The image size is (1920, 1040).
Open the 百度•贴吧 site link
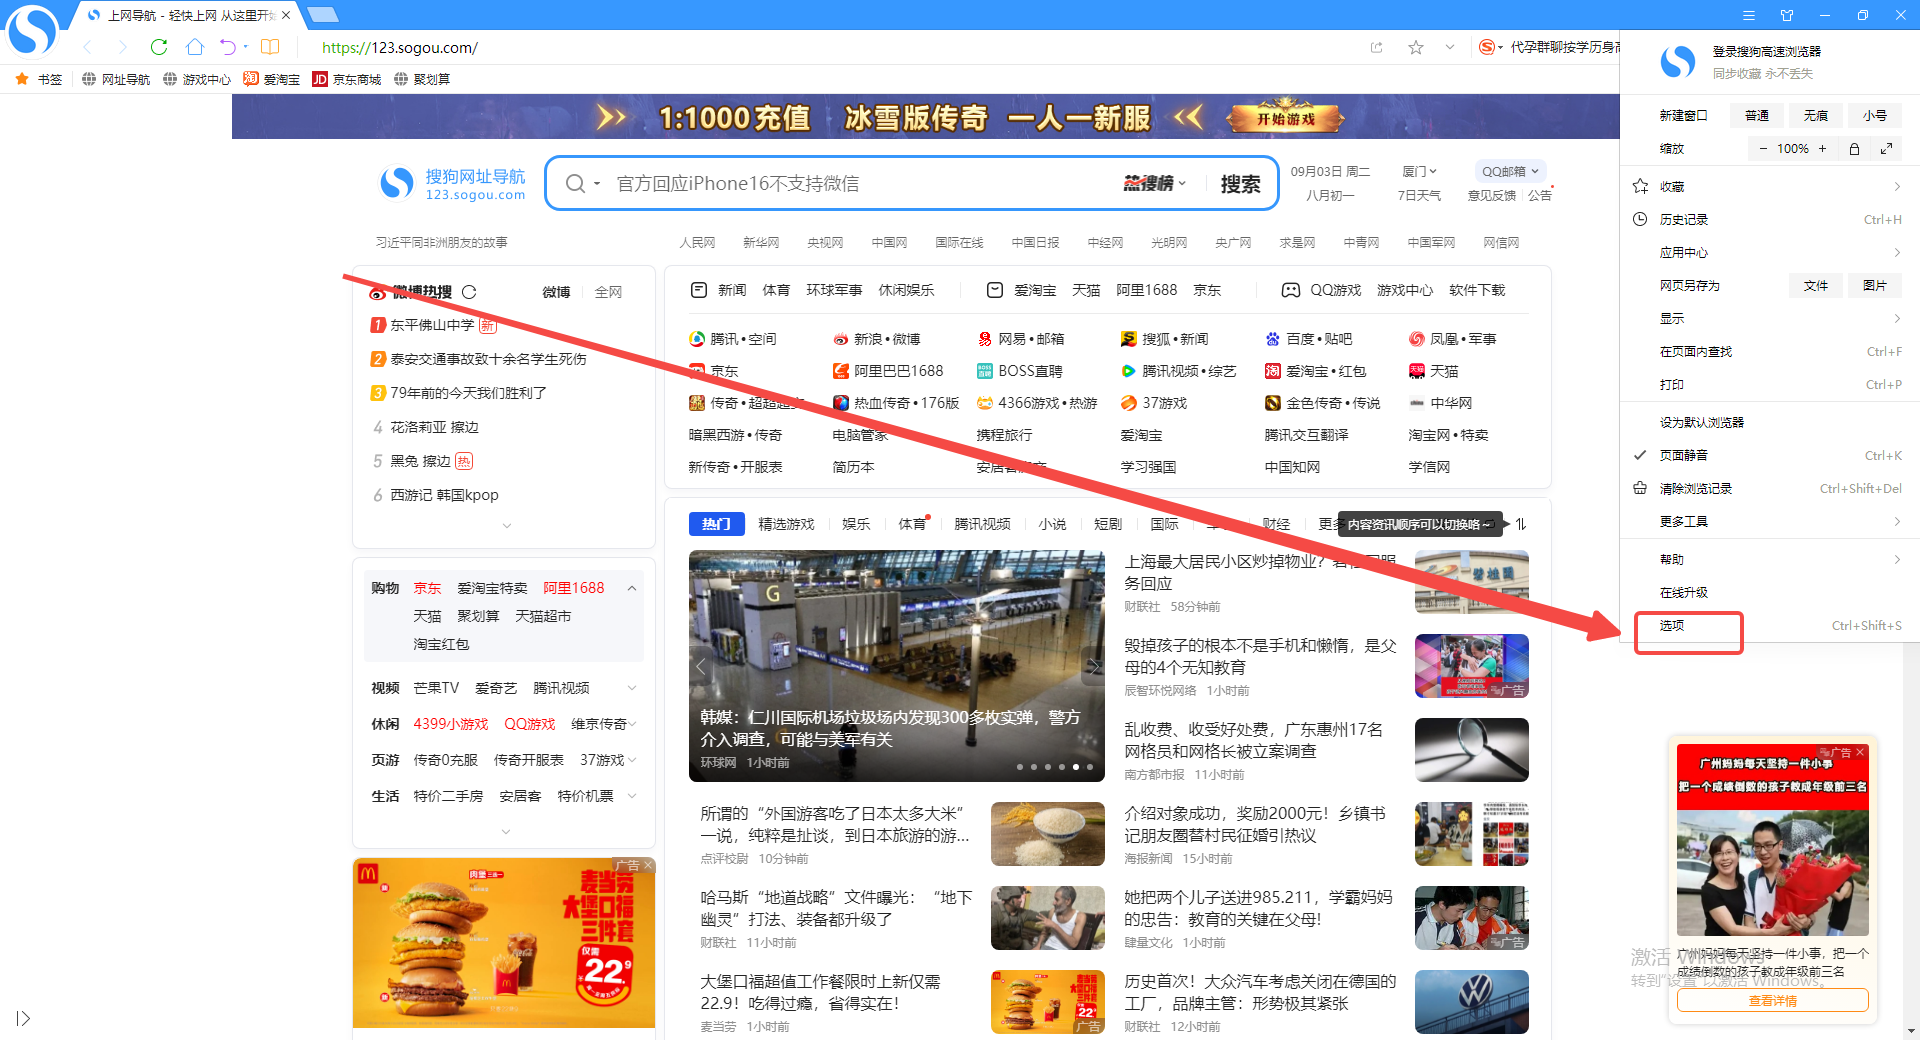pyautogui.click(x=1309, y=339)
